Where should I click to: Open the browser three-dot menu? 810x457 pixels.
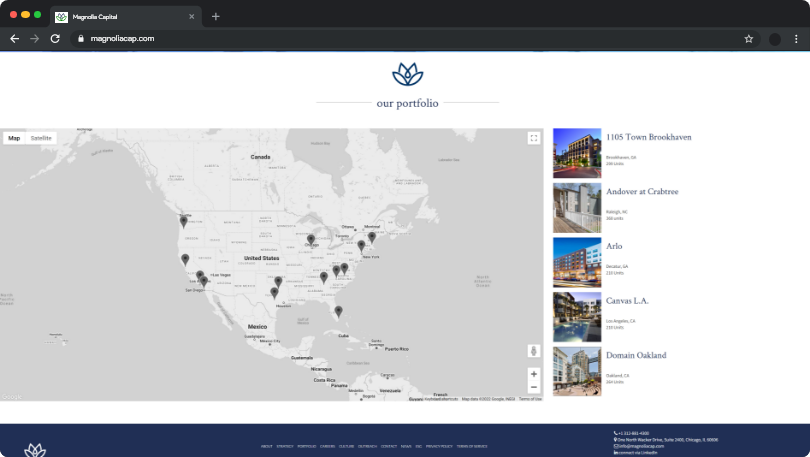pos(796,39)
